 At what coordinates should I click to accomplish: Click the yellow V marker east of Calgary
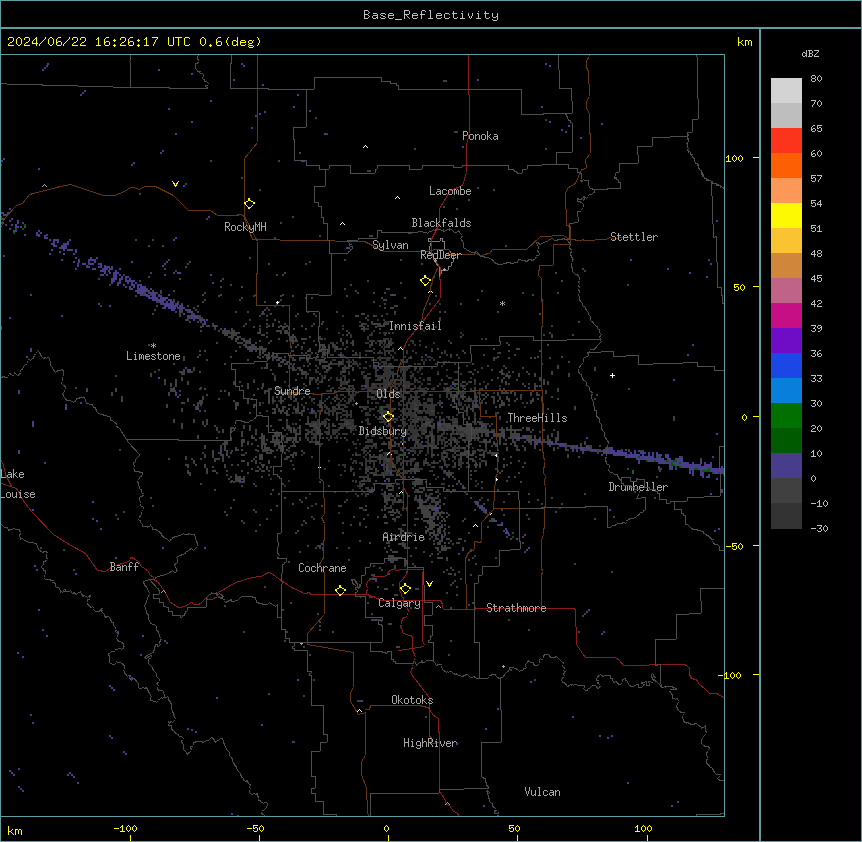click(x=429, y=584)
